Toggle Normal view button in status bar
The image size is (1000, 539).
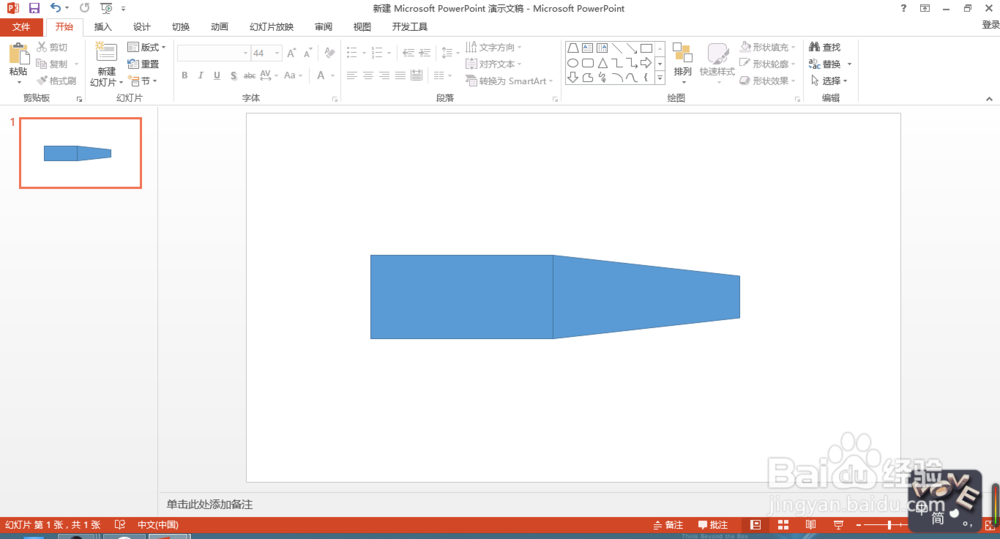(755, 525)
